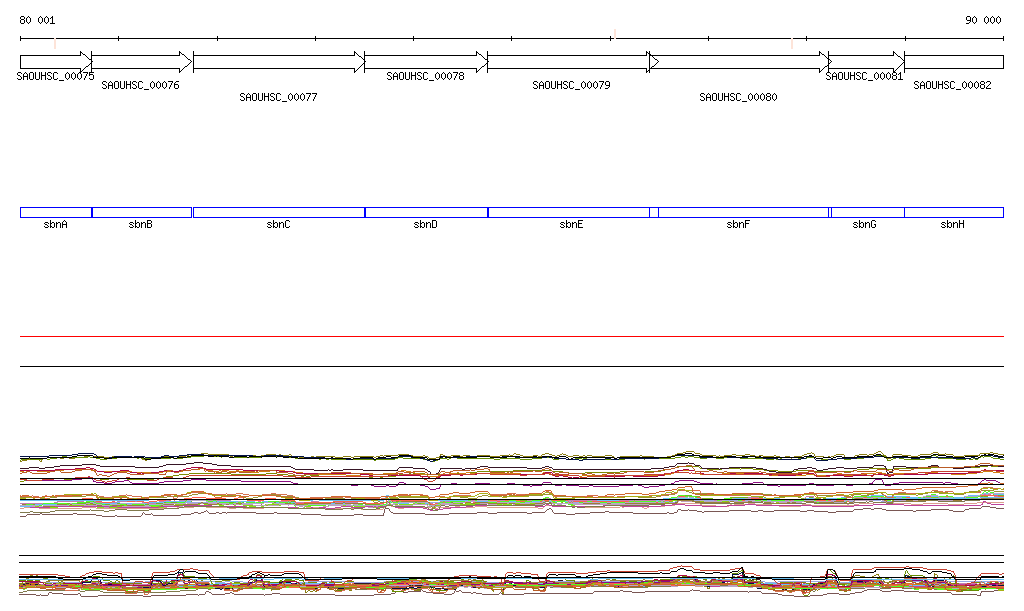The width and height of the screenshot is (1024, 611).
Task: Select the sbnD feature box
Action: [x=426, y=212]
